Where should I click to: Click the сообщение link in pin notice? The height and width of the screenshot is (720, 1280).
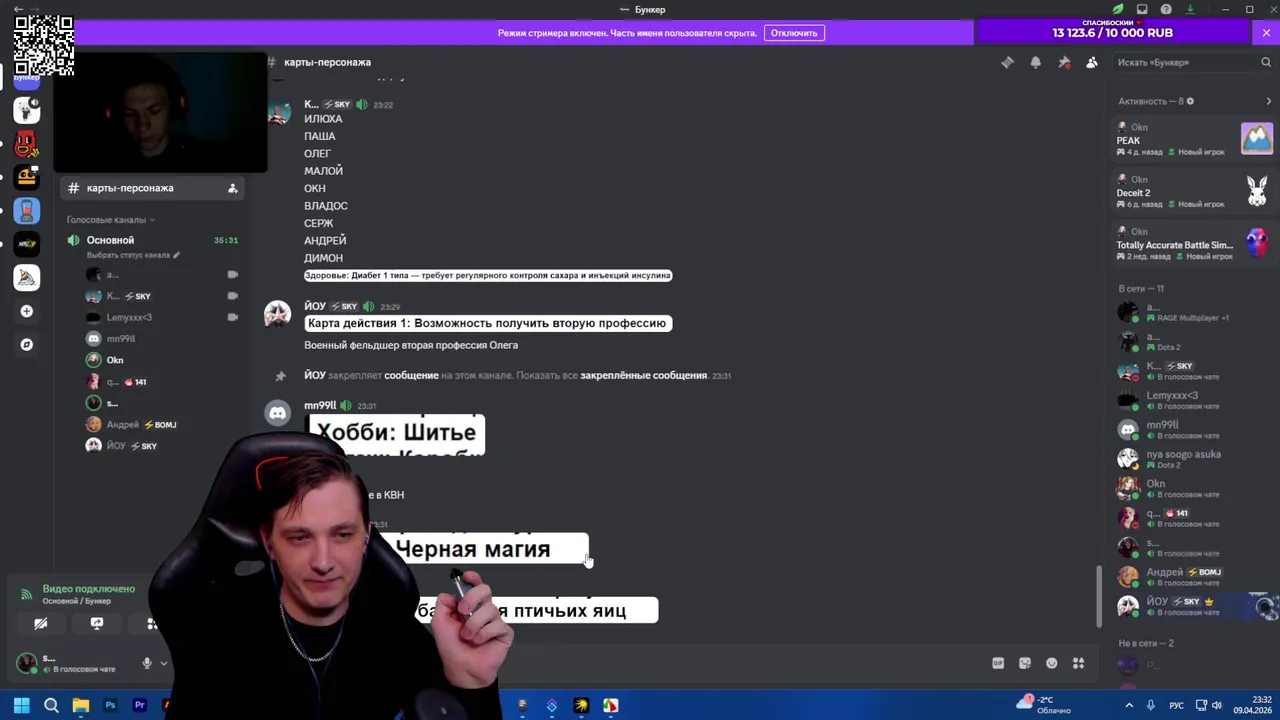point(411,375)
